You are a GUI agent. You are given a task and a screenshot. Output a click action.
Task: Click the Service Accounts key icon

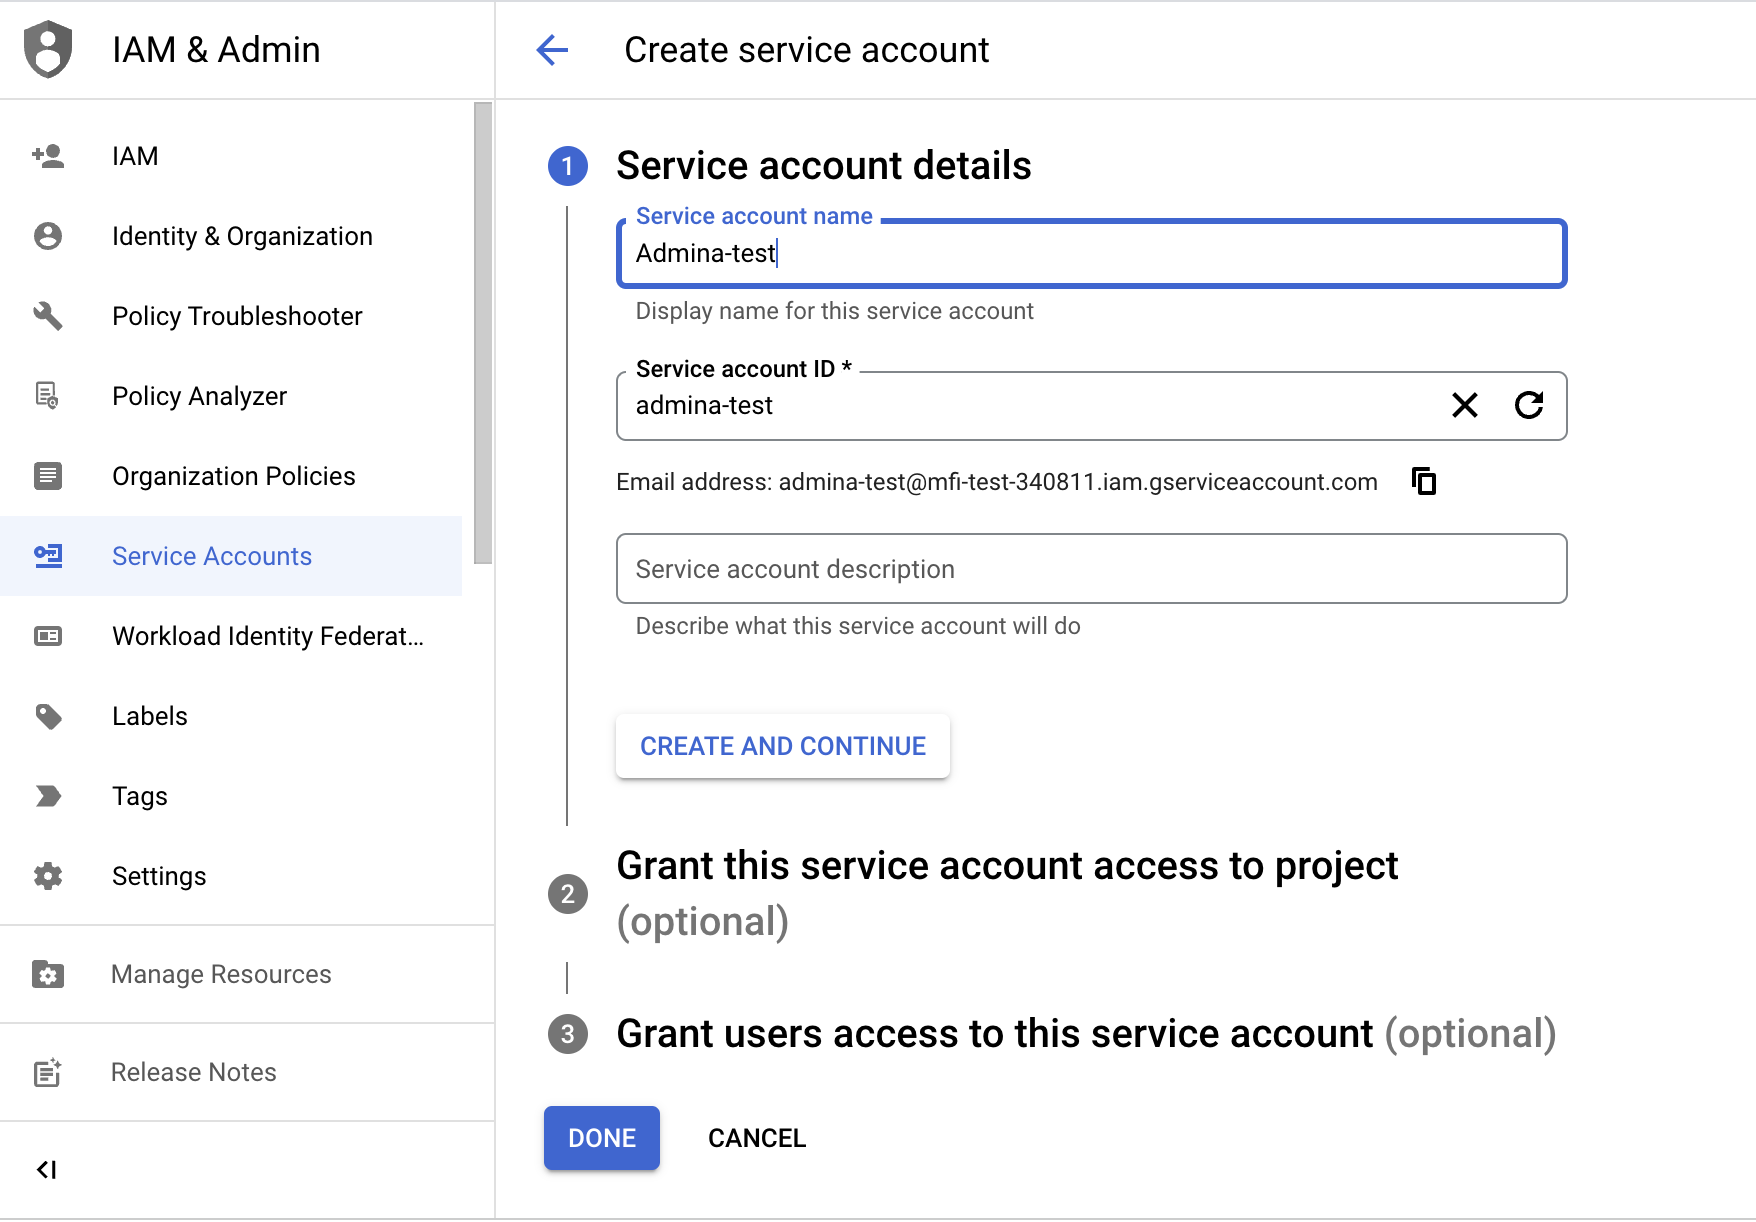[x=48, y=556]
